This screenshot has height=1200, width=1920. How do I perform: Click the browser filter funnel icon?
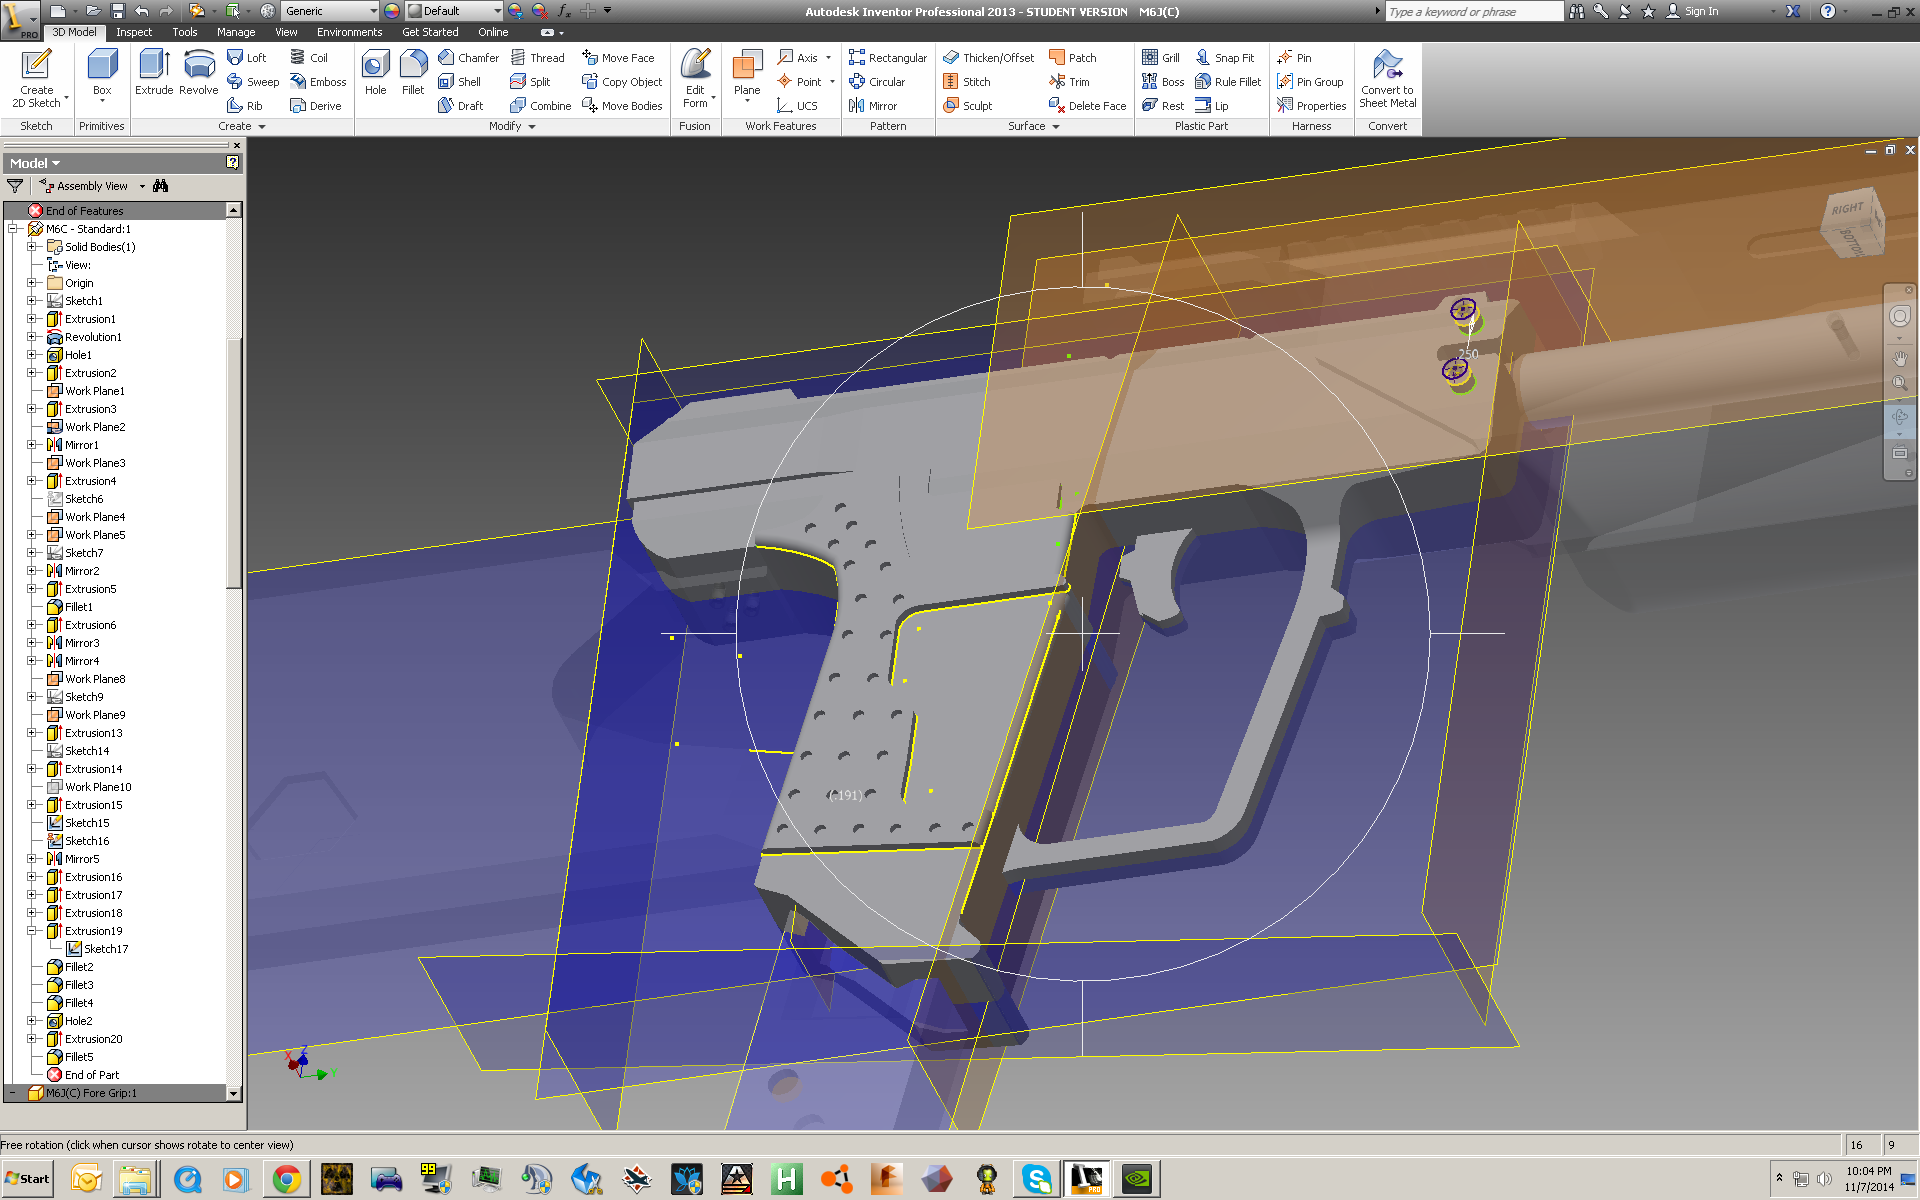tap(15, 186)
